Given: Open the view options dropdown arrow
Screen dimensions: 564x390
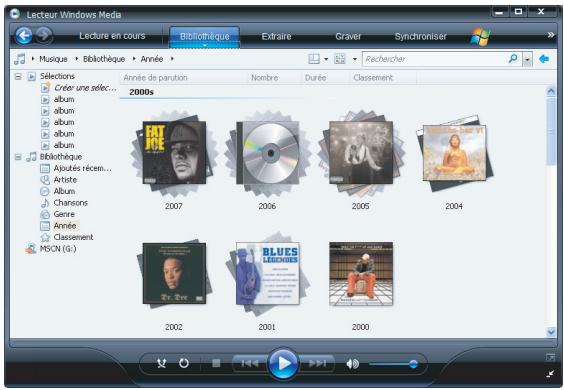Looking at the screenshot, I should 355,59.
